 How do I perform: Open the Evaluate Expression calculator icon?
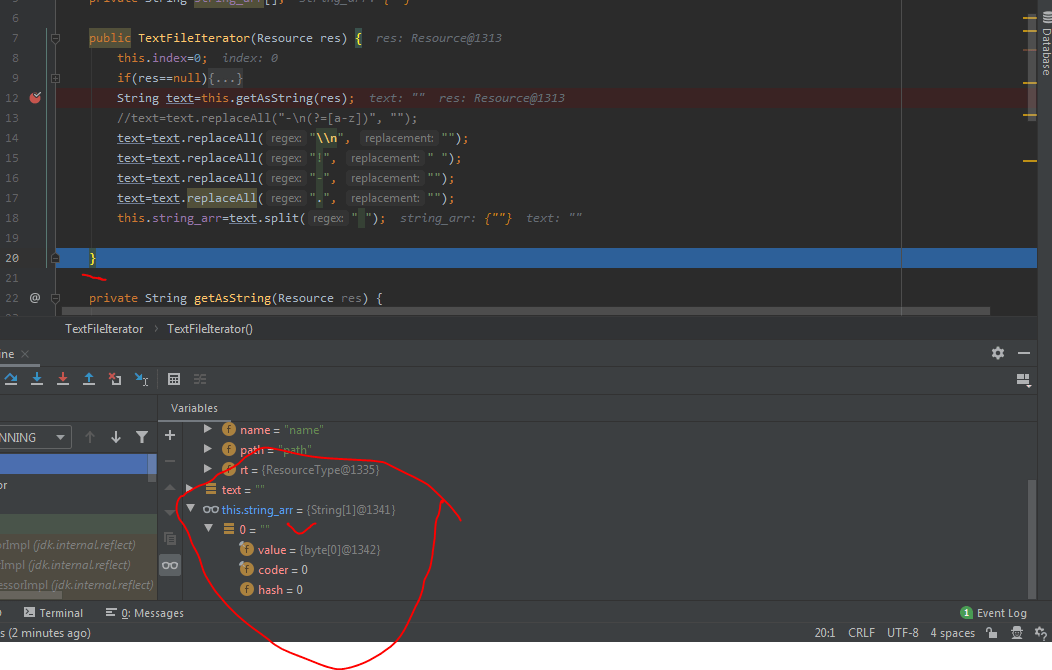(x=174, y=379)
